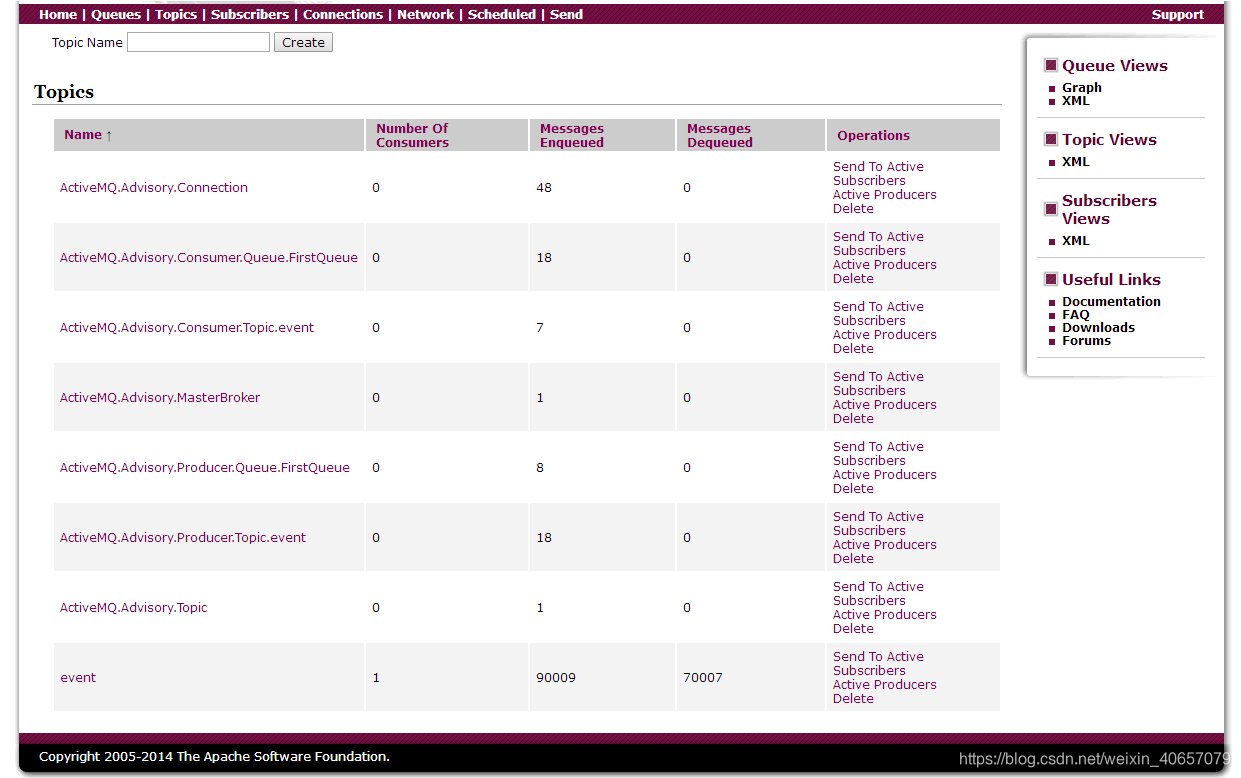Delete the ActiveMQ.Advisory.MasterBroker topic
The image size is (1241, 778).
click(x=853, y=419)
